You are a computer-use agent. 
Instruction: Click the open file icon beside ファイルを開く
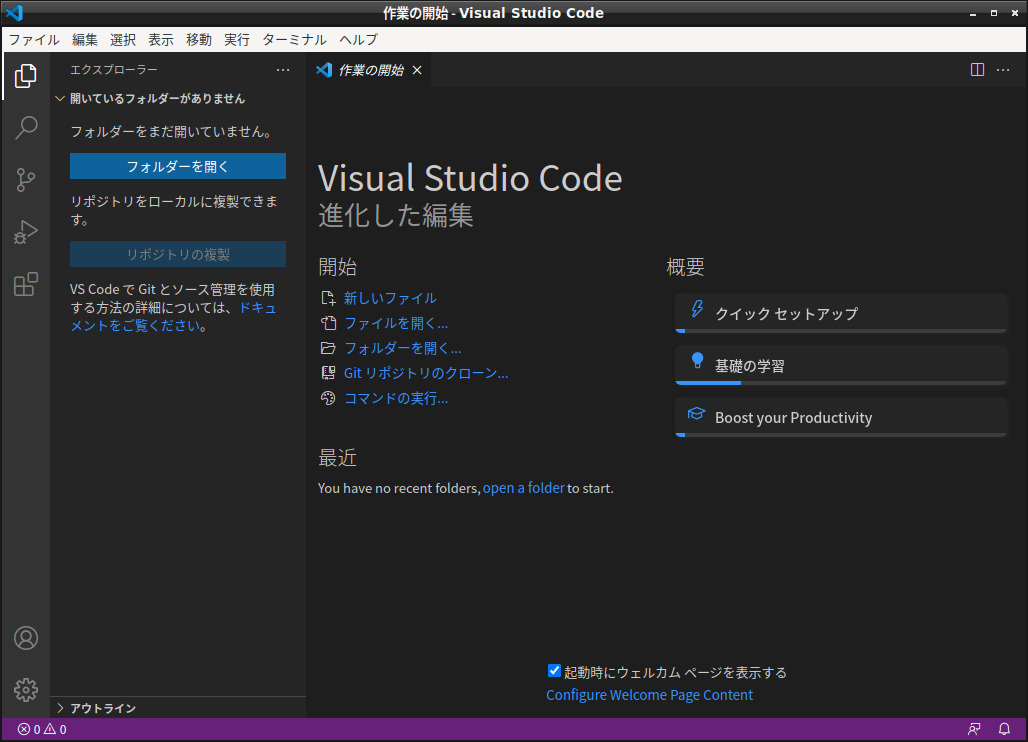click(328, 323)
